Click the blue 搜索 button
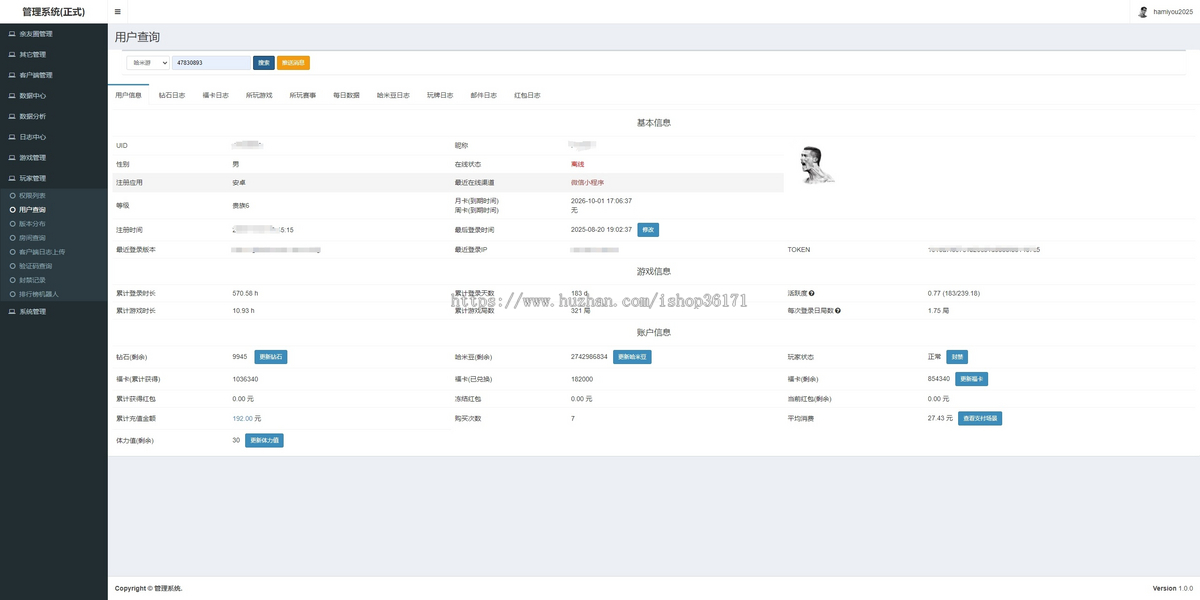The image size is (1200, 600). click(264, 62)
